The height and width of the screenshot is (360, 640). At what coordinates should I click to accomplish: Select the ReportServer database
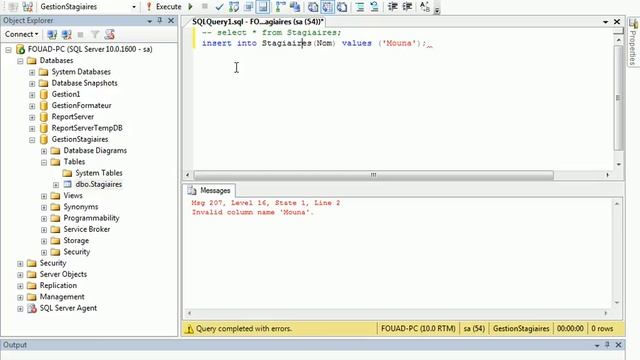[x=72, y=117]
